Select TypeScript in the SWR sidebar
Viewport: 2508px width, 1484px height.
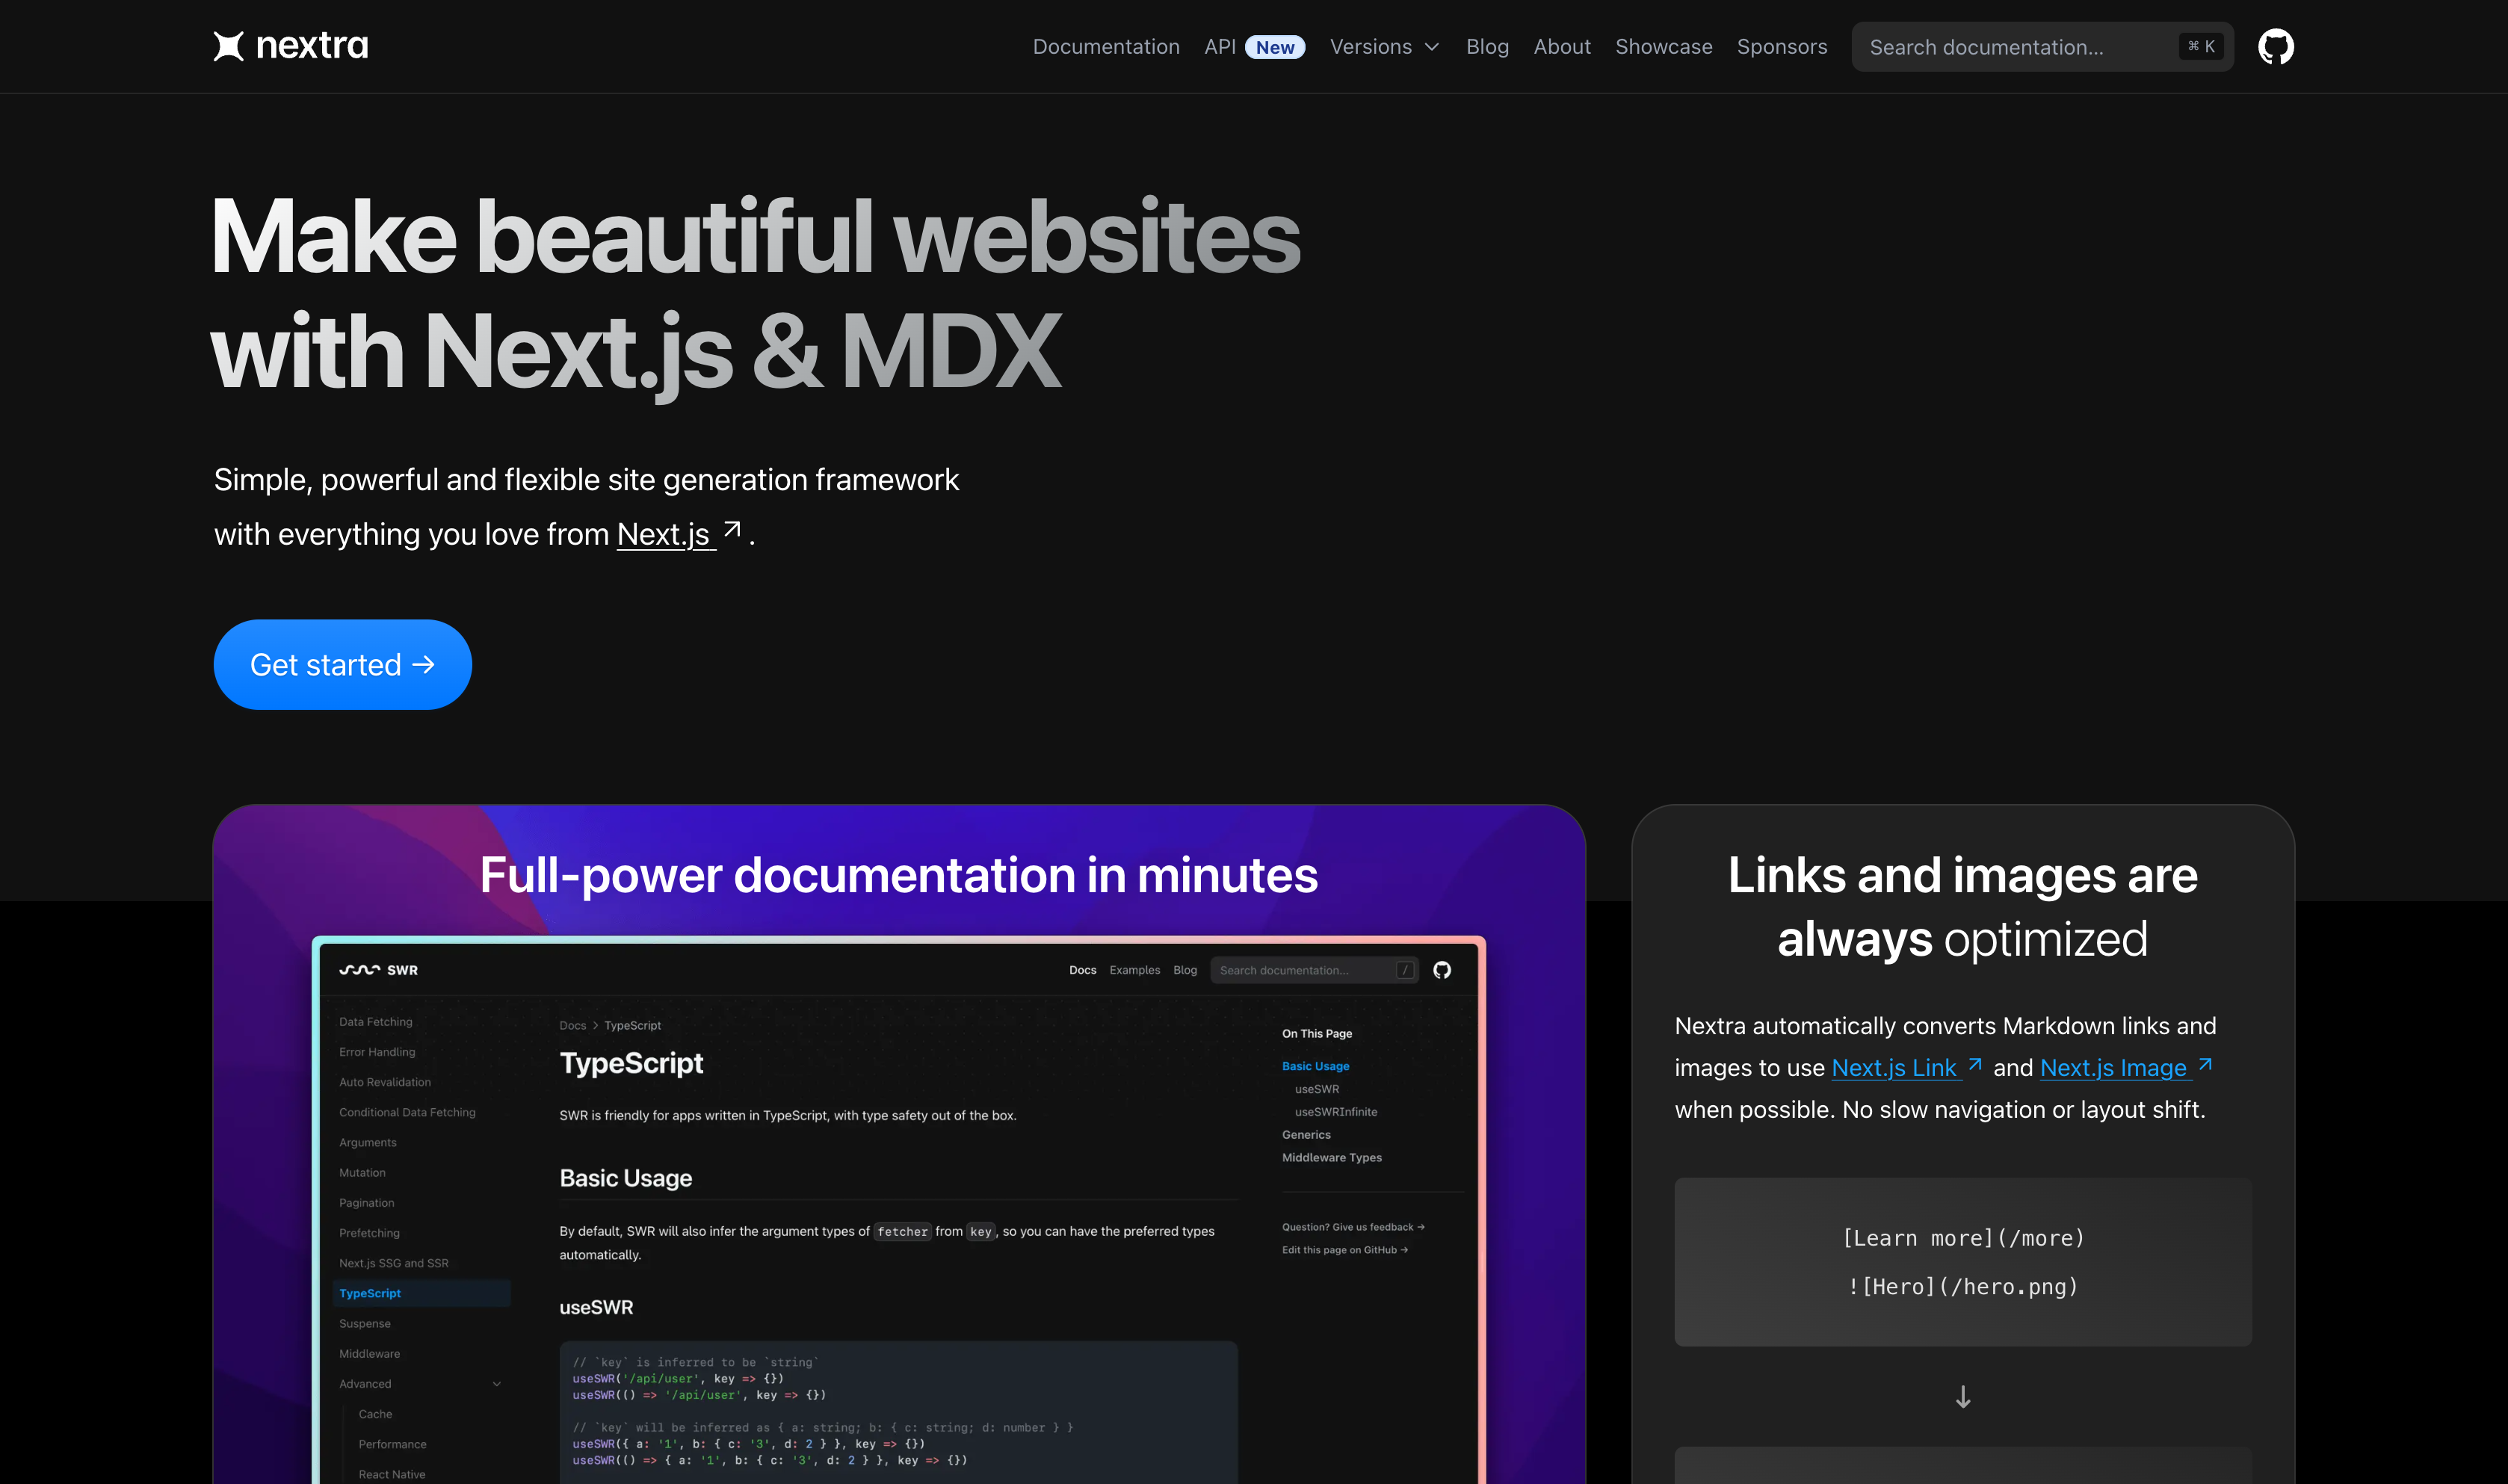370,1292
